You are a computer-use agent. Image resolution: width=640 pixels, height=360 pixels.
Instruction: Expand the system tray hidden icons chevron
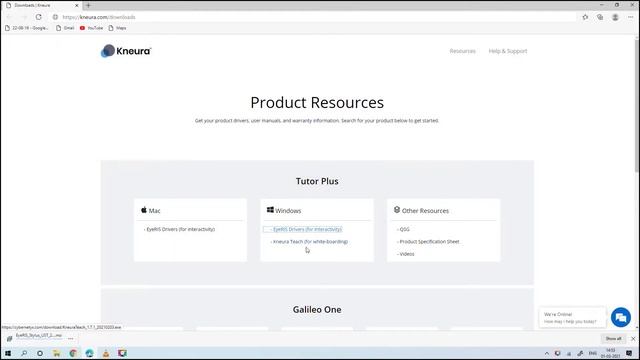coord(547,353)
